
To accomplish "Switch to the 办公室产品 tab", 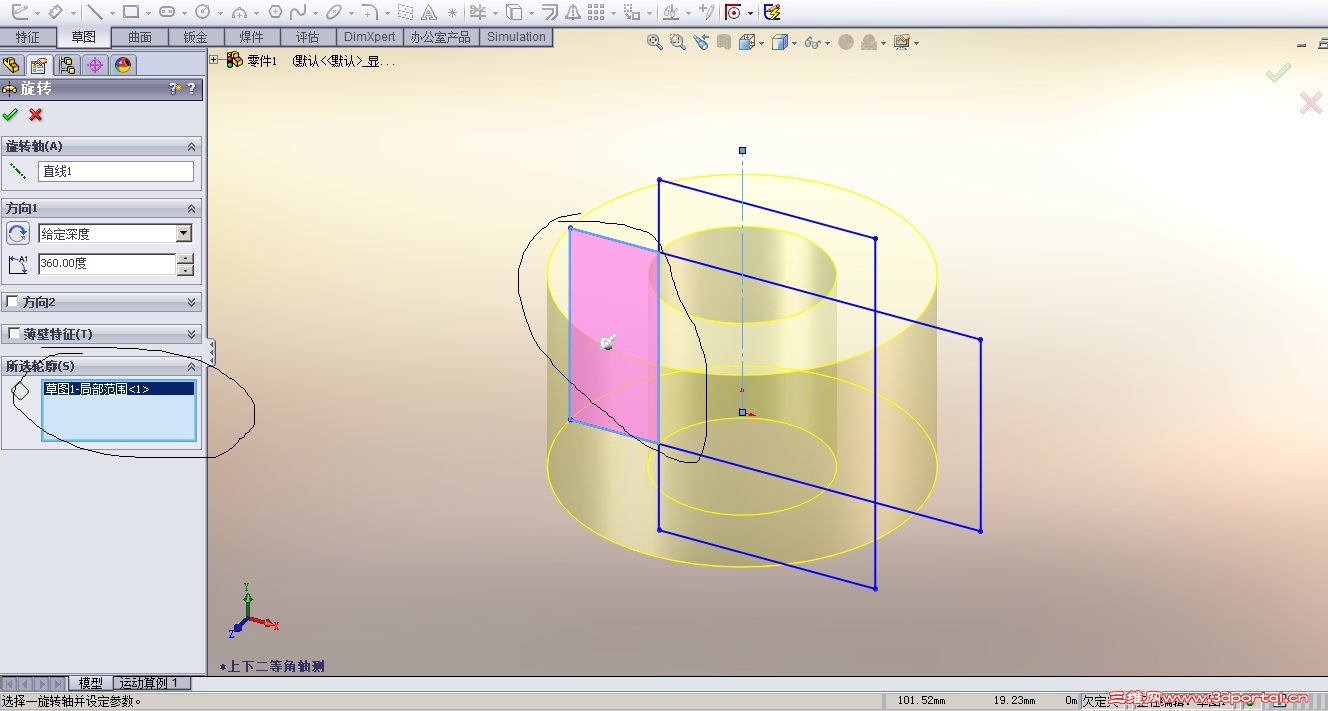I will [x=440, y=37].
